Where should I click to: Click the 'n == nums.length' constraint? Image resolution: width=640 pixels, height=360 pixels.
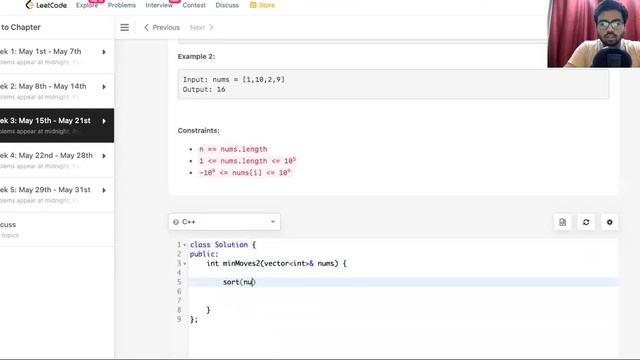[233, 149]
